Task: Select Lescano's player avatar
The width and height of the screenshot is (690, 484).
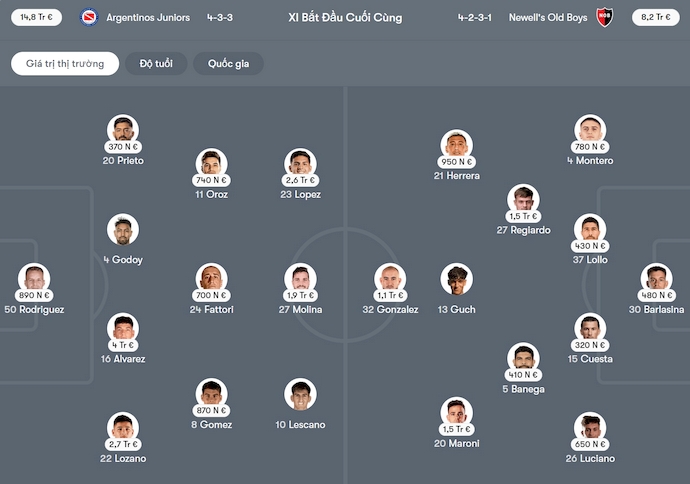Action: 300,393
